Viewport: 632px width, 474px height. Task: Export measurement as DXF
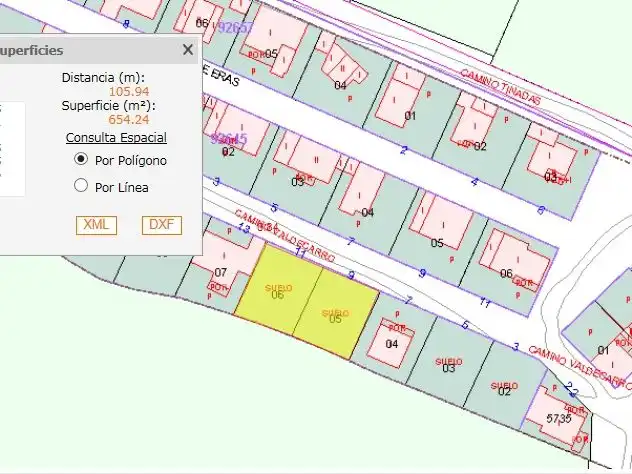(x=162, y=225)
